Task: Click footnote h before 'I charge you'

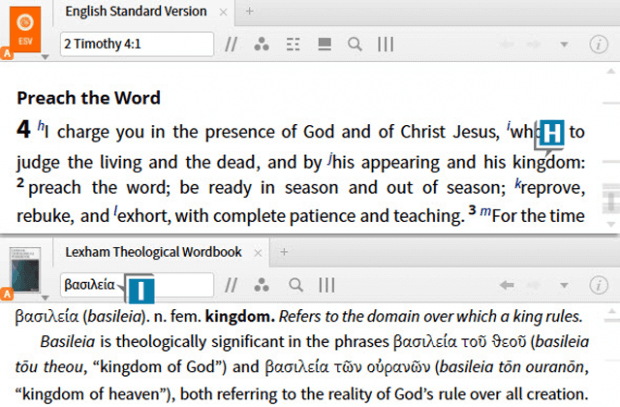Action: point(41,126)
